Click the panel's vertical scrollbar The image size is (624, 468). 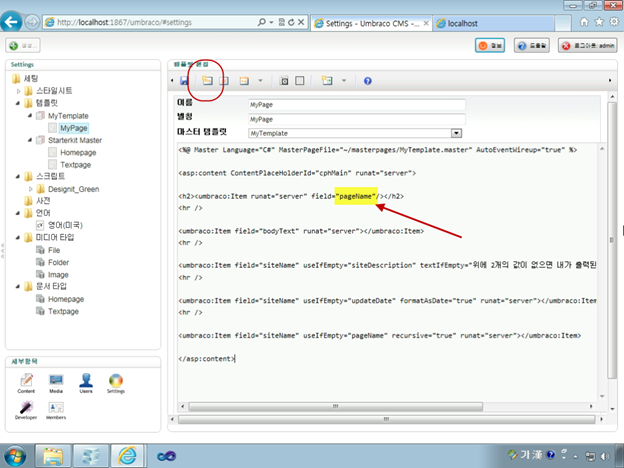point(612,240)
